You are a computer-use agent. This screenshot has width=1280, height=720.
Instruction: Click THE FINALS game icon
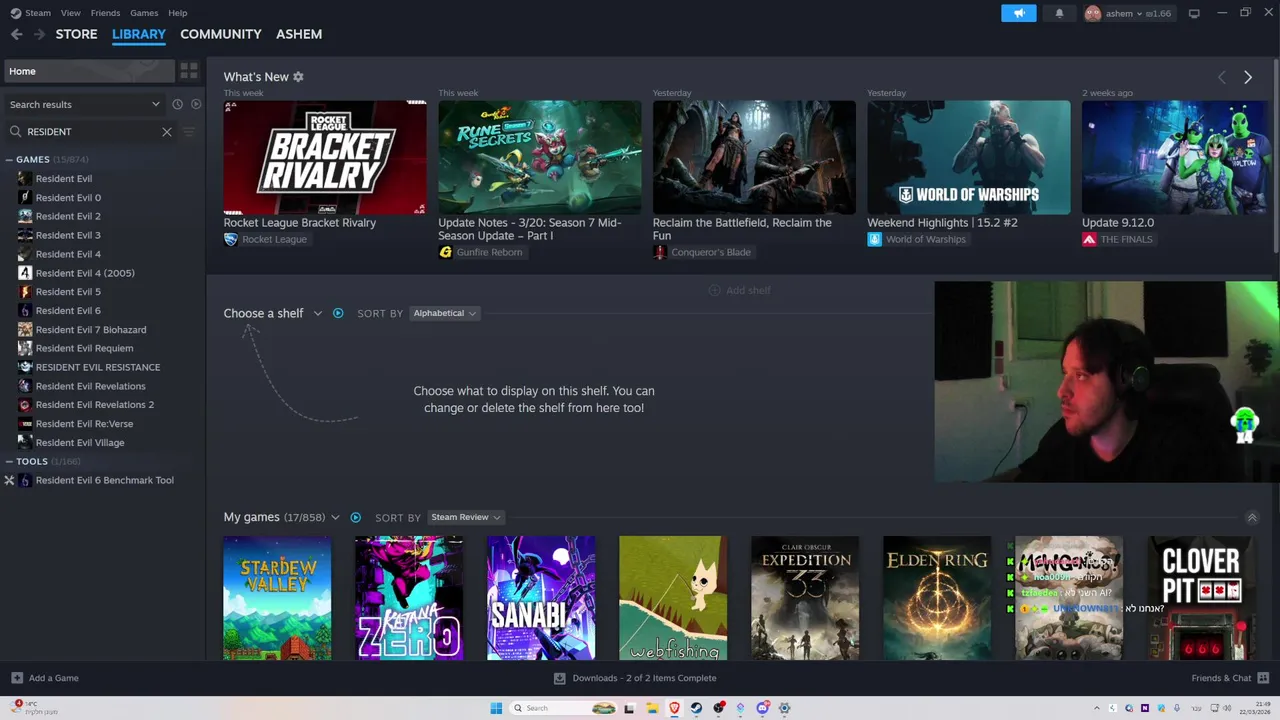pyautogui.click(x=1089, y=239)
